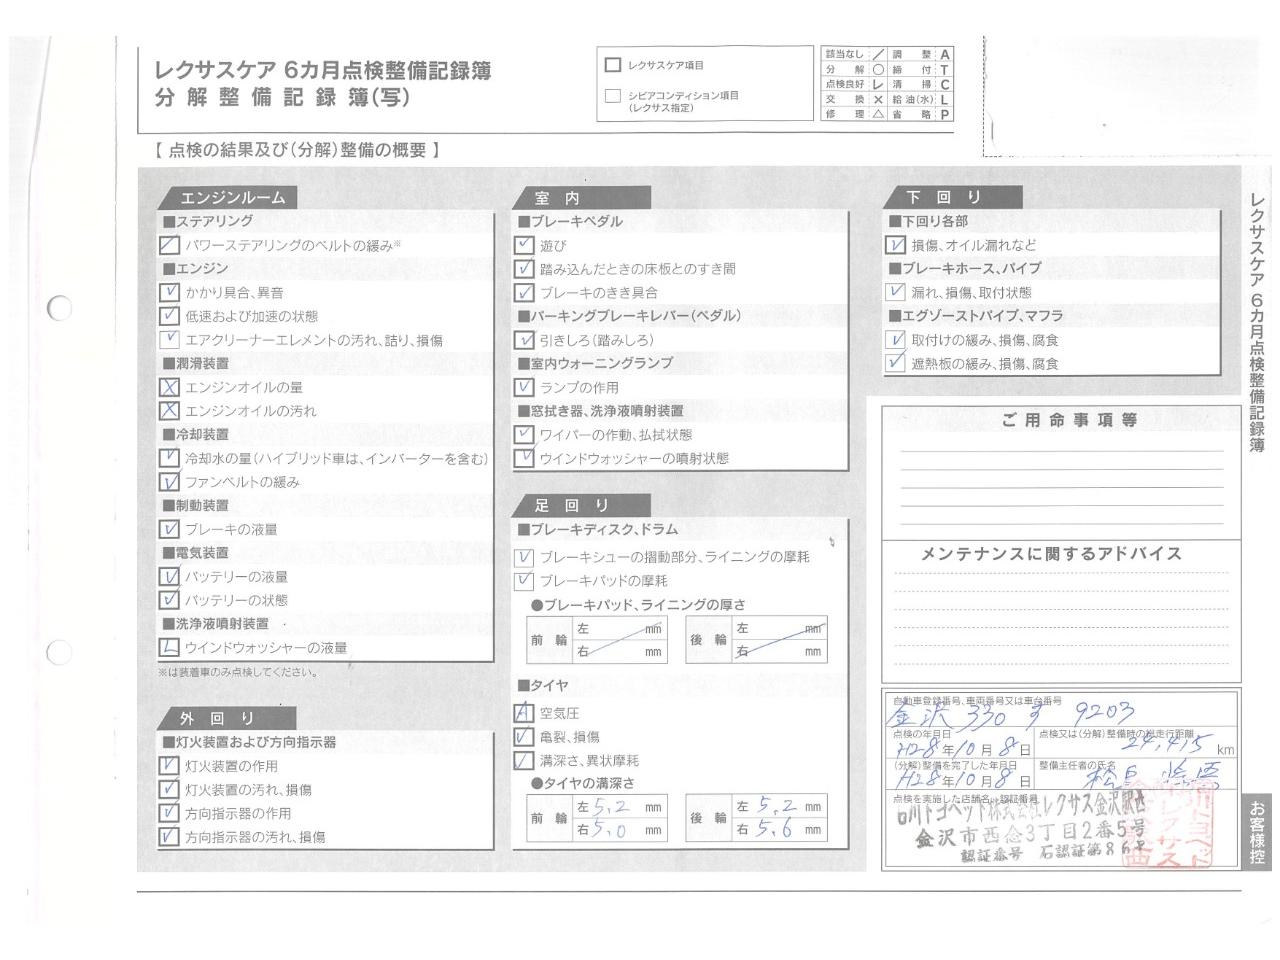Check the 灯火装置の汚れ、損傷 box
The height and width of the screenshot is (960, 1280).
point(169,789)
